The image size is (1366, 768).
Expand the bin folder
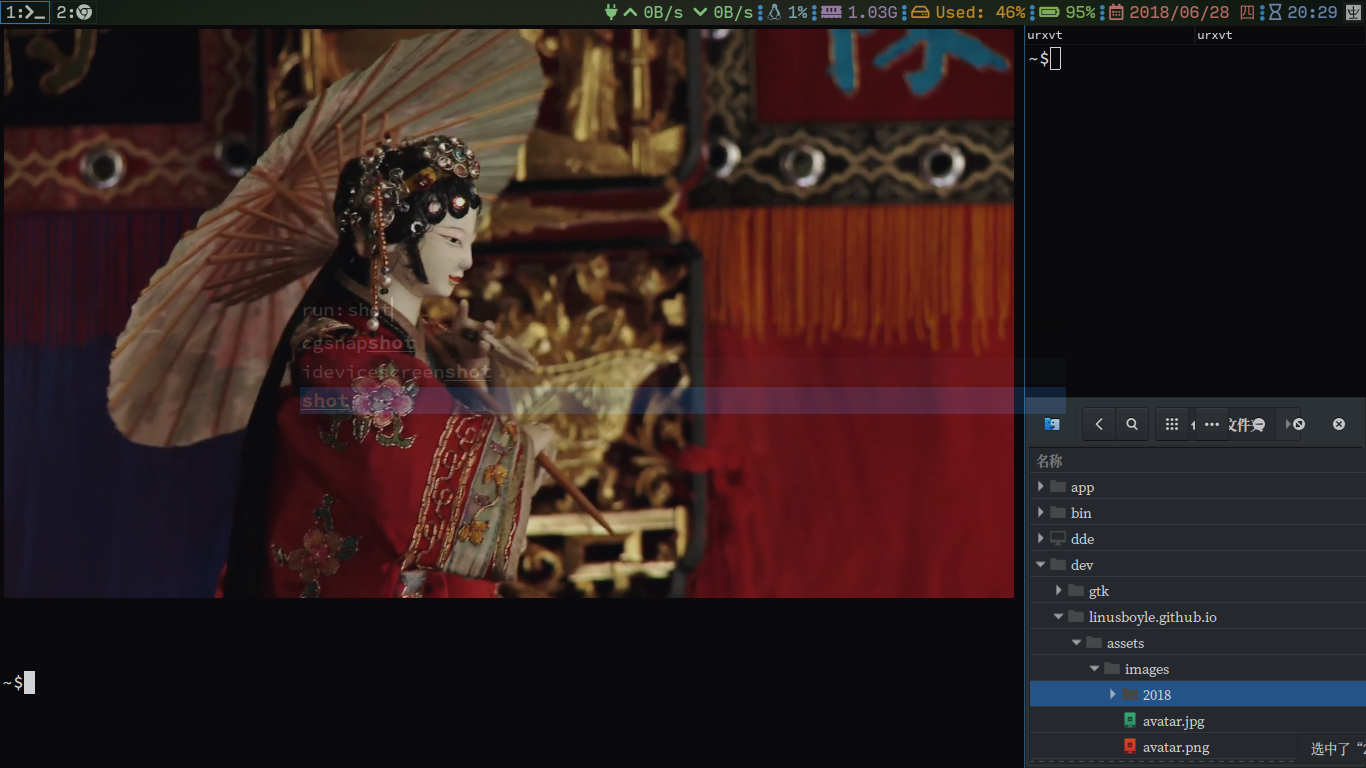(1041, 513)
